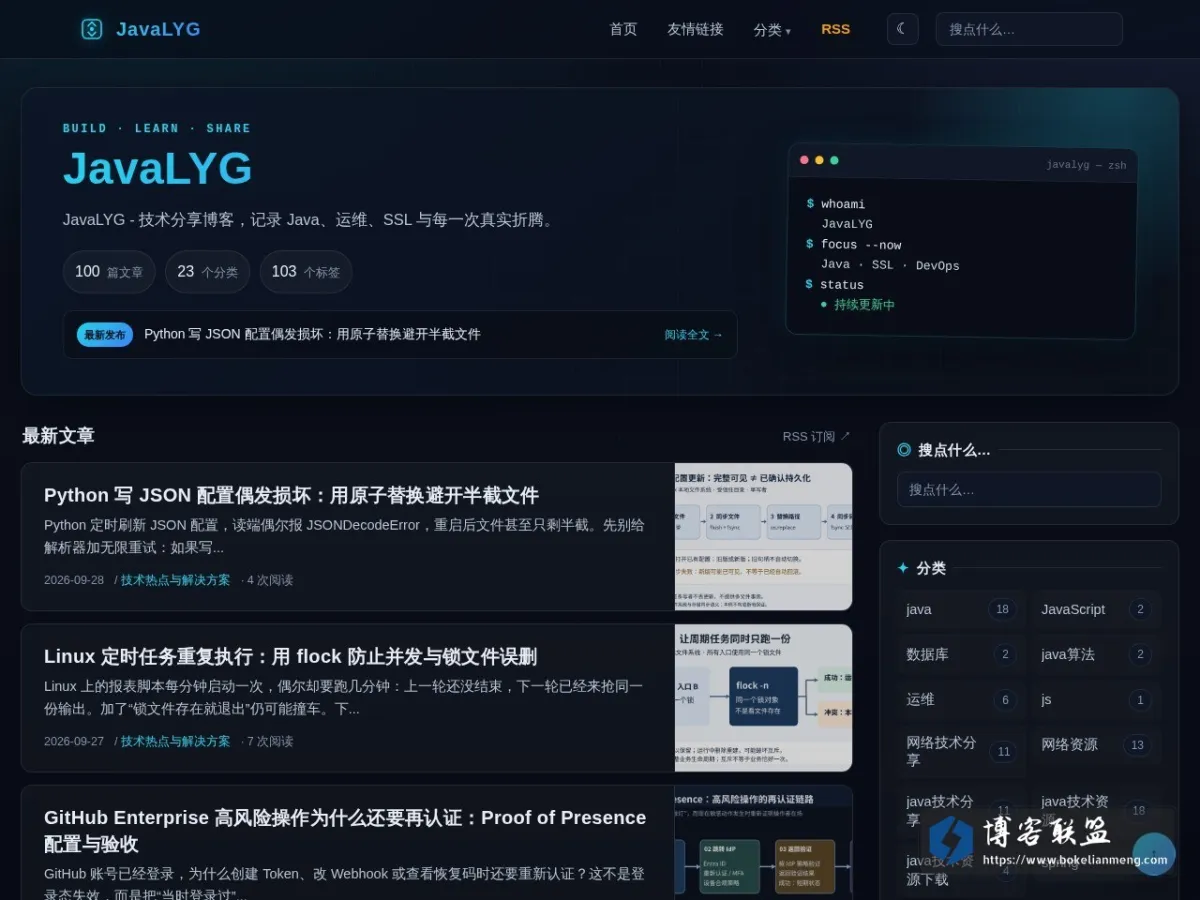This screenshot has height=900, width=1200.
Task: Click the round scroll-to-top button
Action: point(1153,854)
